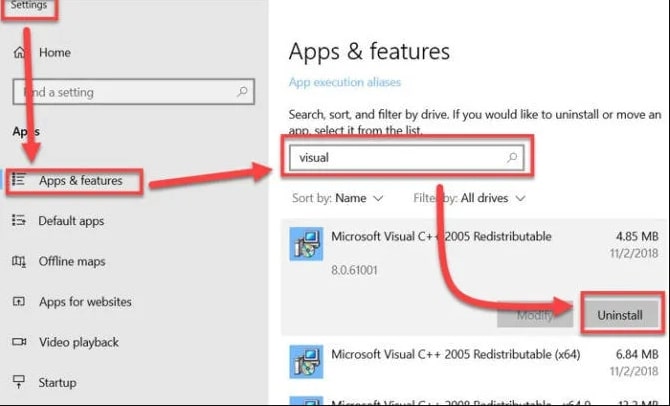Click the Startup monitor icon
Image resolution: width=670 pixels, height=406 pixels.
pyautogui.click(x=19, y=382)
